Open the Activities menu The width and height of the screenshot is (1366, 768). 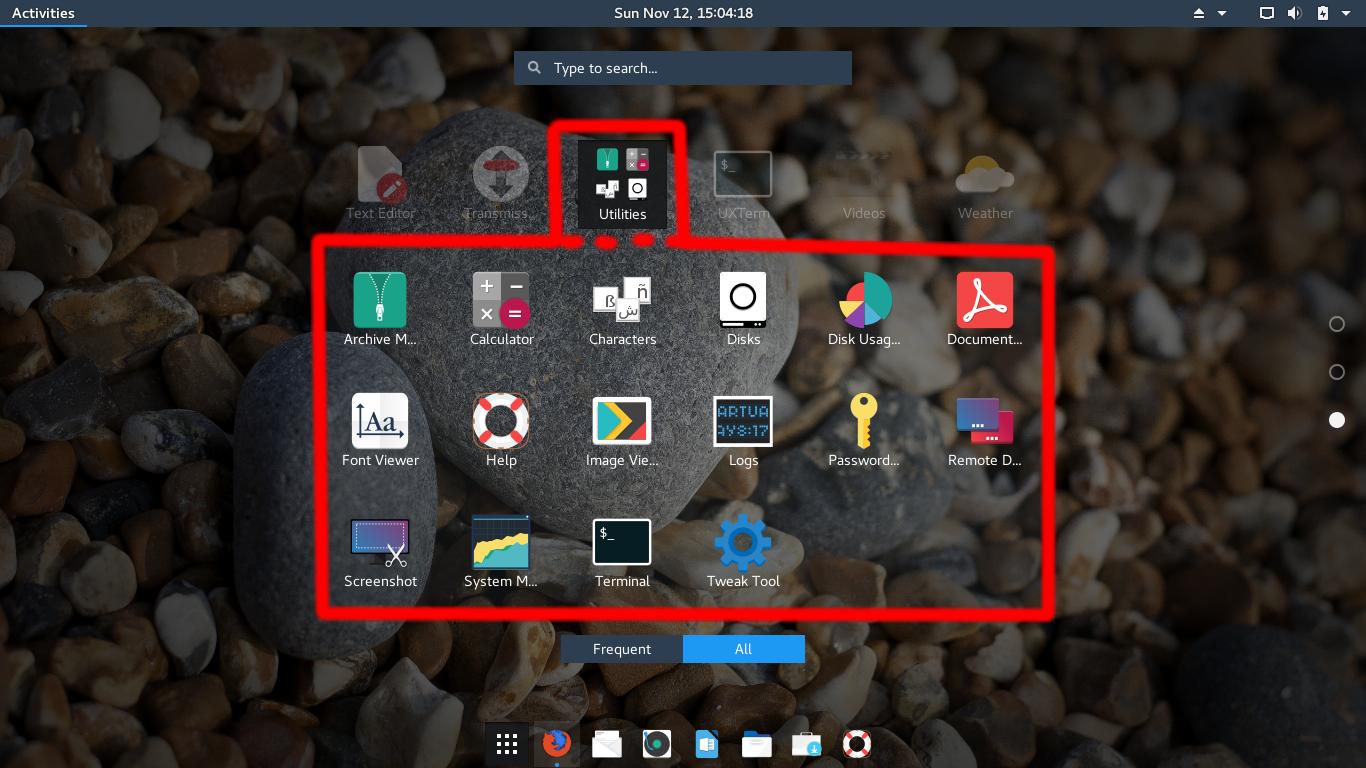click(x=43, y=13)
